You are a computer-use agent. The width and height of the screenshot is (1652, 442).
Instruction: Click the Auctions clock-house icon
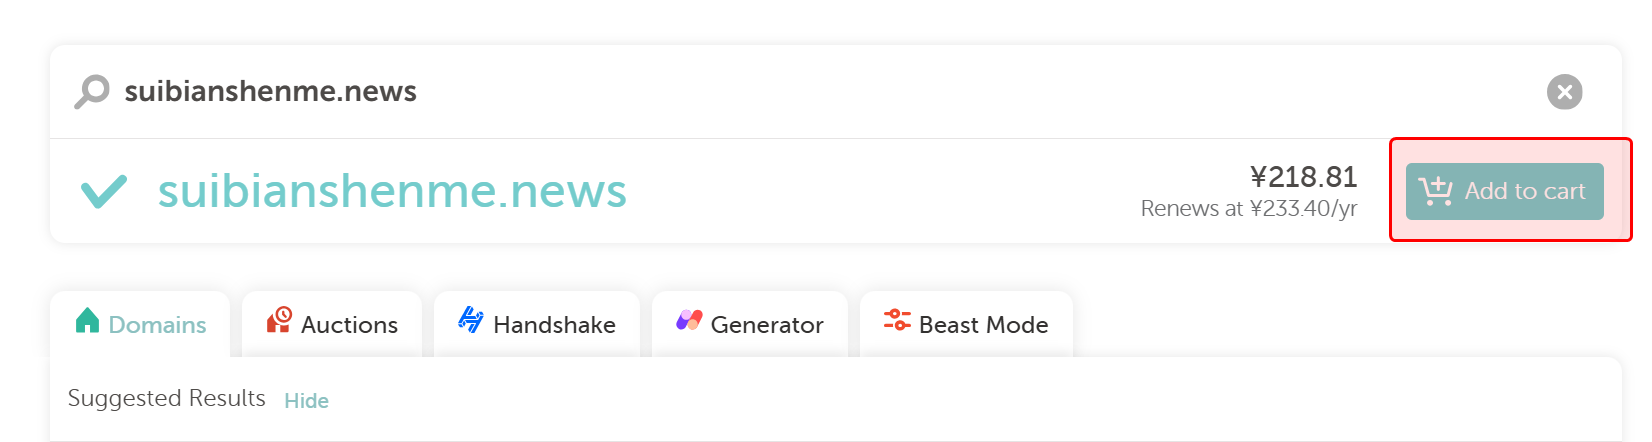[279, 320]
